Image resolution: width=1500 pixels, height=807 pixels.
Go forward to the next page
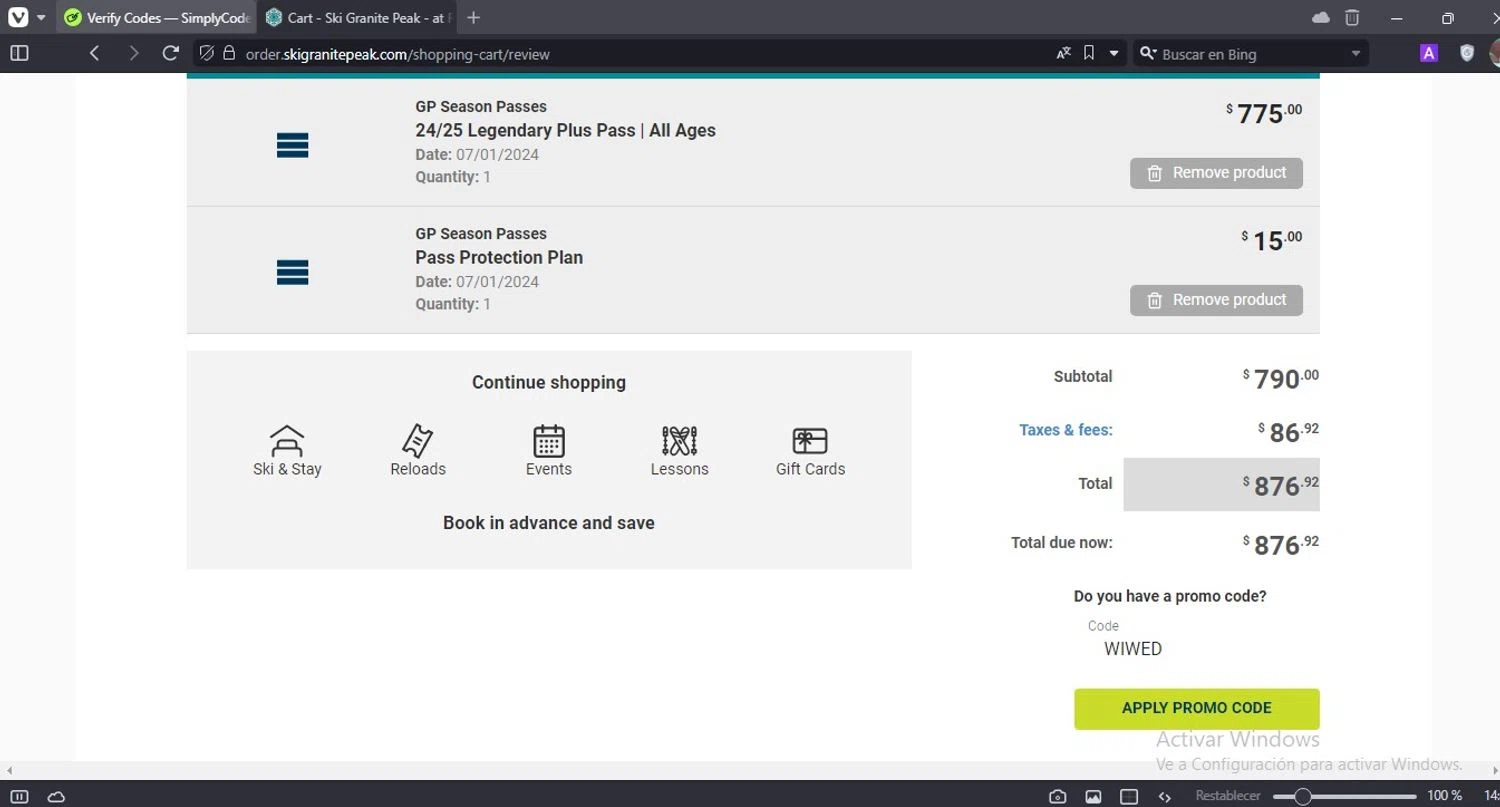[x=134, y=53]
